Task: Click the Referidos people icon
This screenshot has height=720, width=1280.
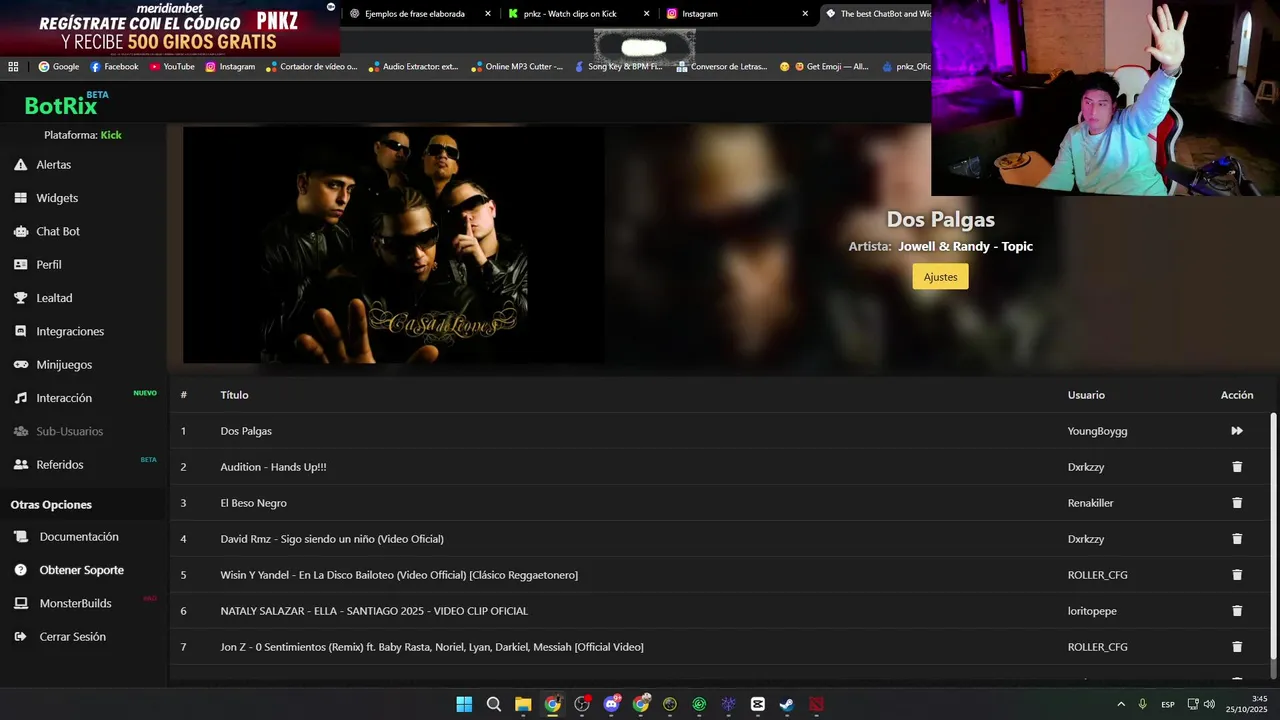Action: click(x=20, y=465)
